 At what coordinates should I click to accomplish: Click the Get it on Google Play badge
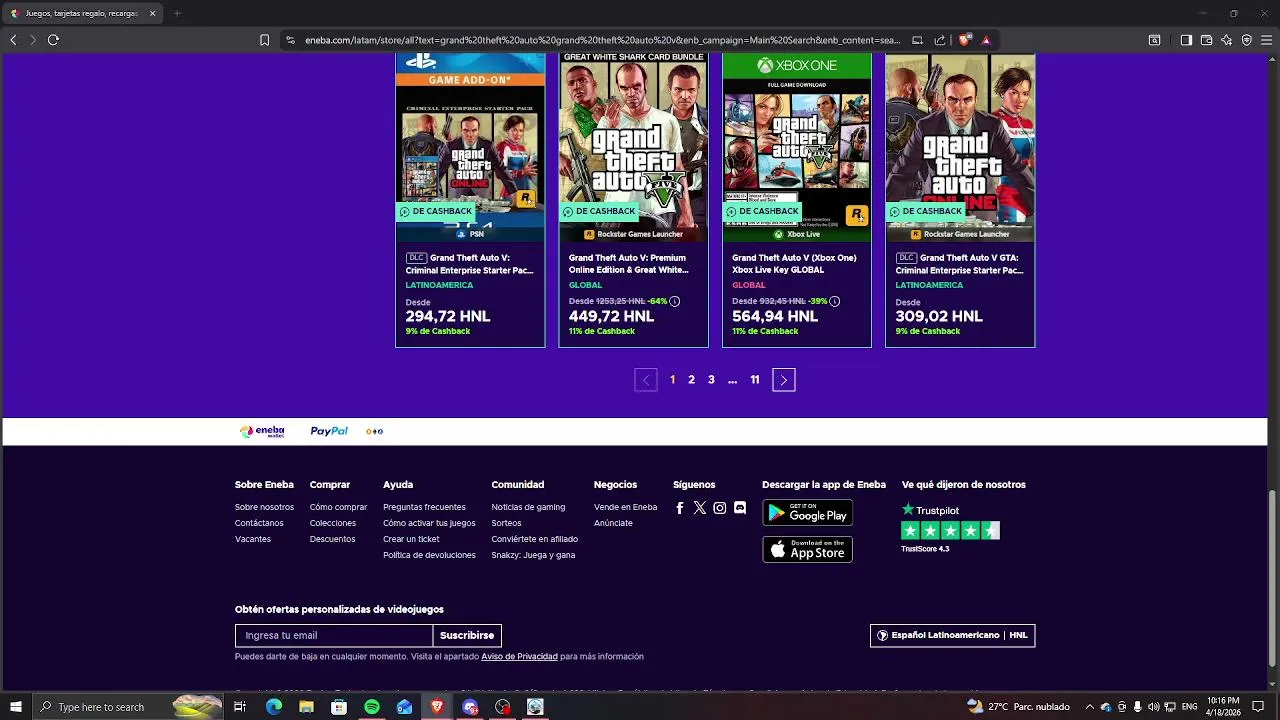pyautogui.click(x=808, y=513)
